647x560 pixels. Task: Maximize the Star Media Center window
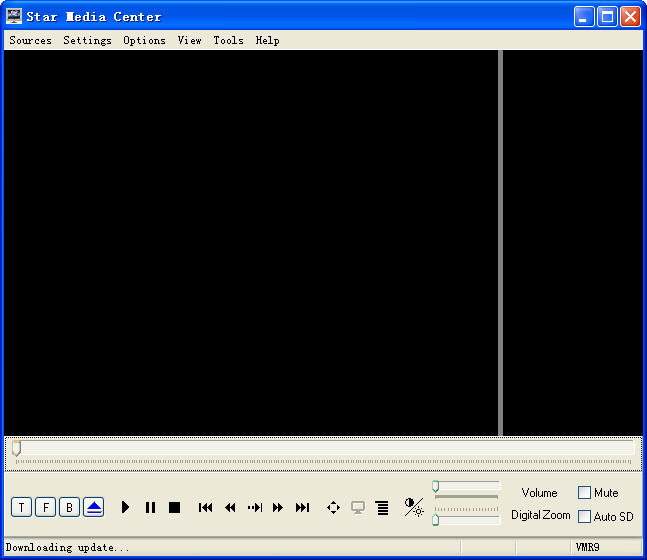[x=607, y=17]
